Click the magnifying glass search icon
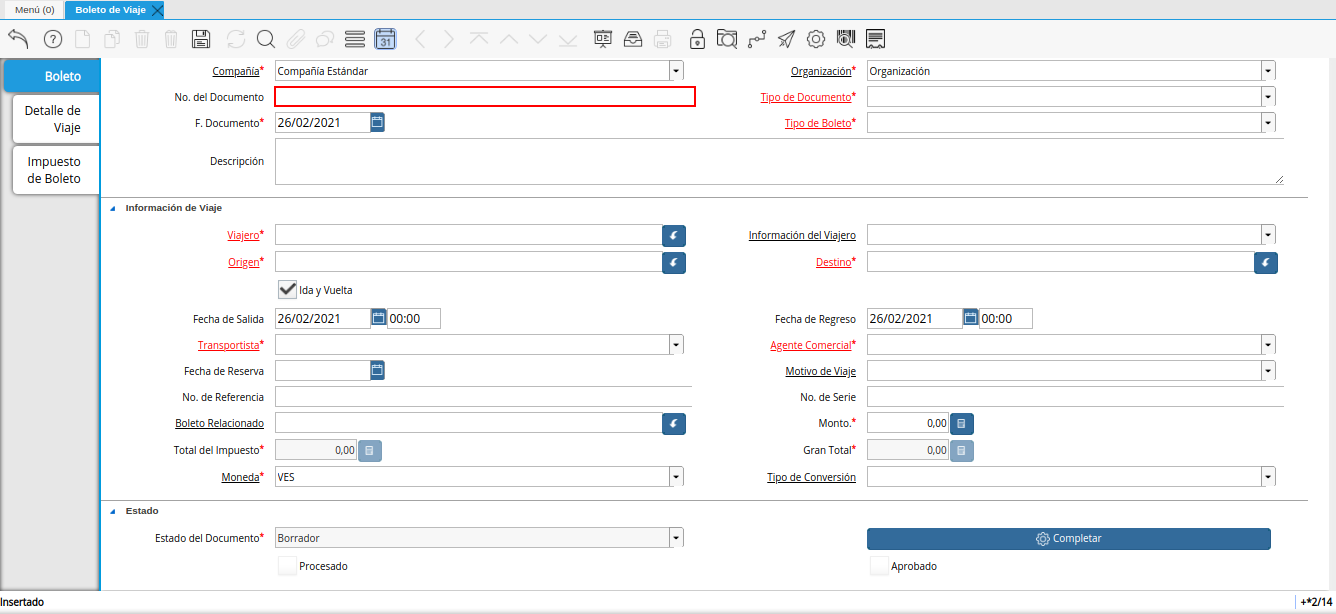 pyautogui.click(x=265, y=39)
